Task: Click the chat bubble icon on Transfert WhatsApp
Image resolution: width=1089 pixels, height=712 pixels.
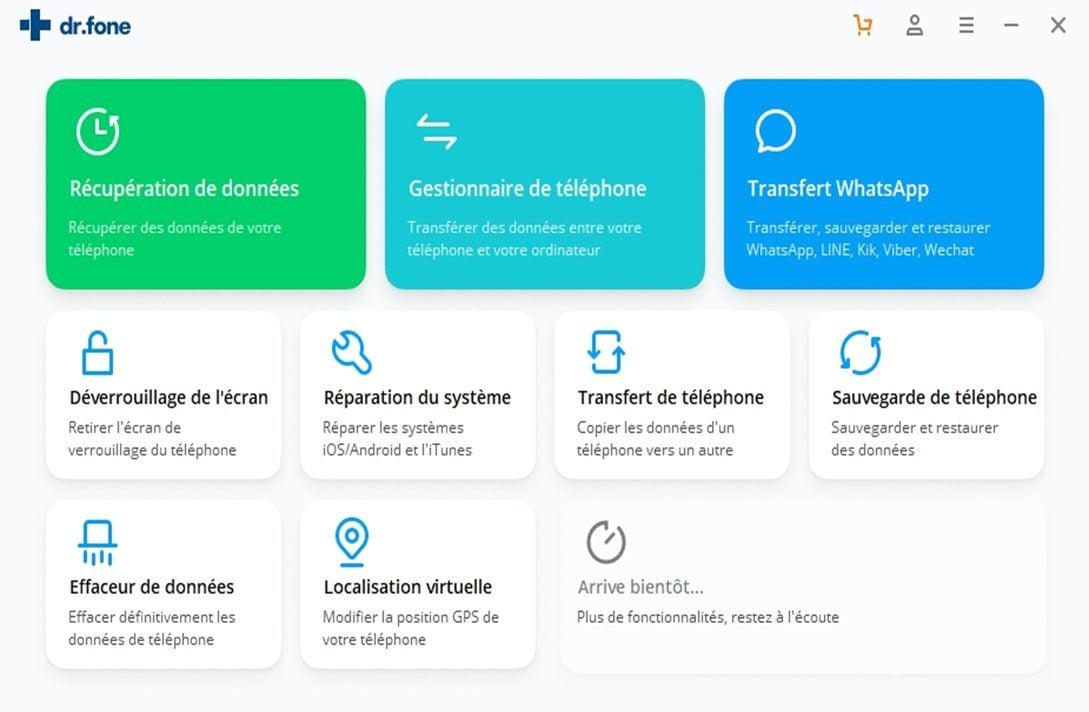Action: 775,131
